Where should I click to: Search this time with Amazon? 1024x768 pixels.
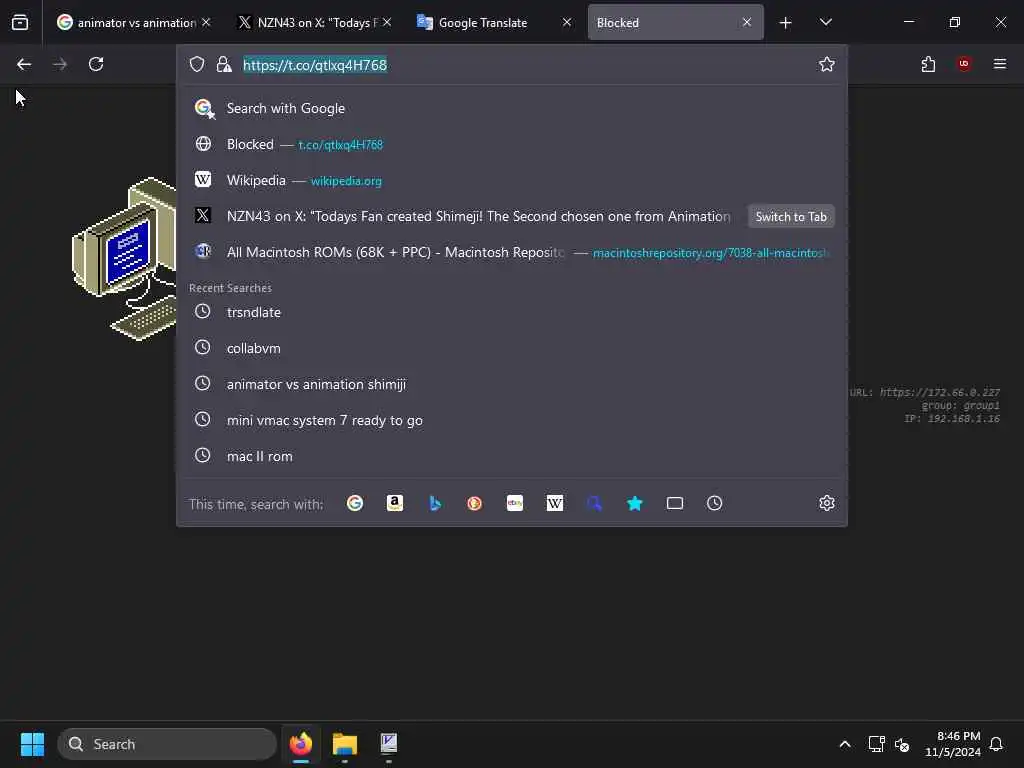[x=394, y=504]
